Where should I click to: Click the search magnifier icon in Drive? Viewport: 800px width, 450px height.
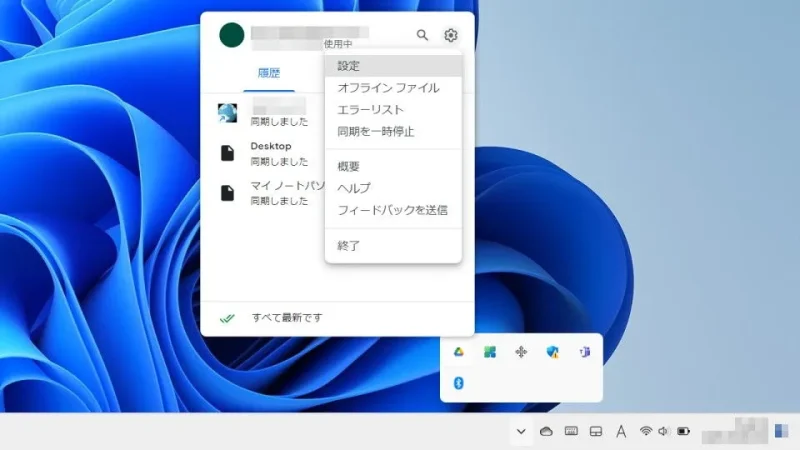pyautogui.click(x=422, y=35)
